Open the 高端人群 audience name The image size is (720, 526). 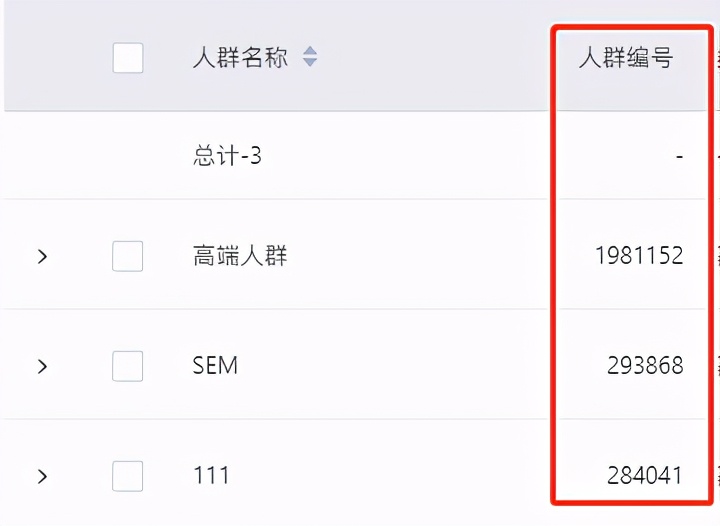(x=240, y=257)
